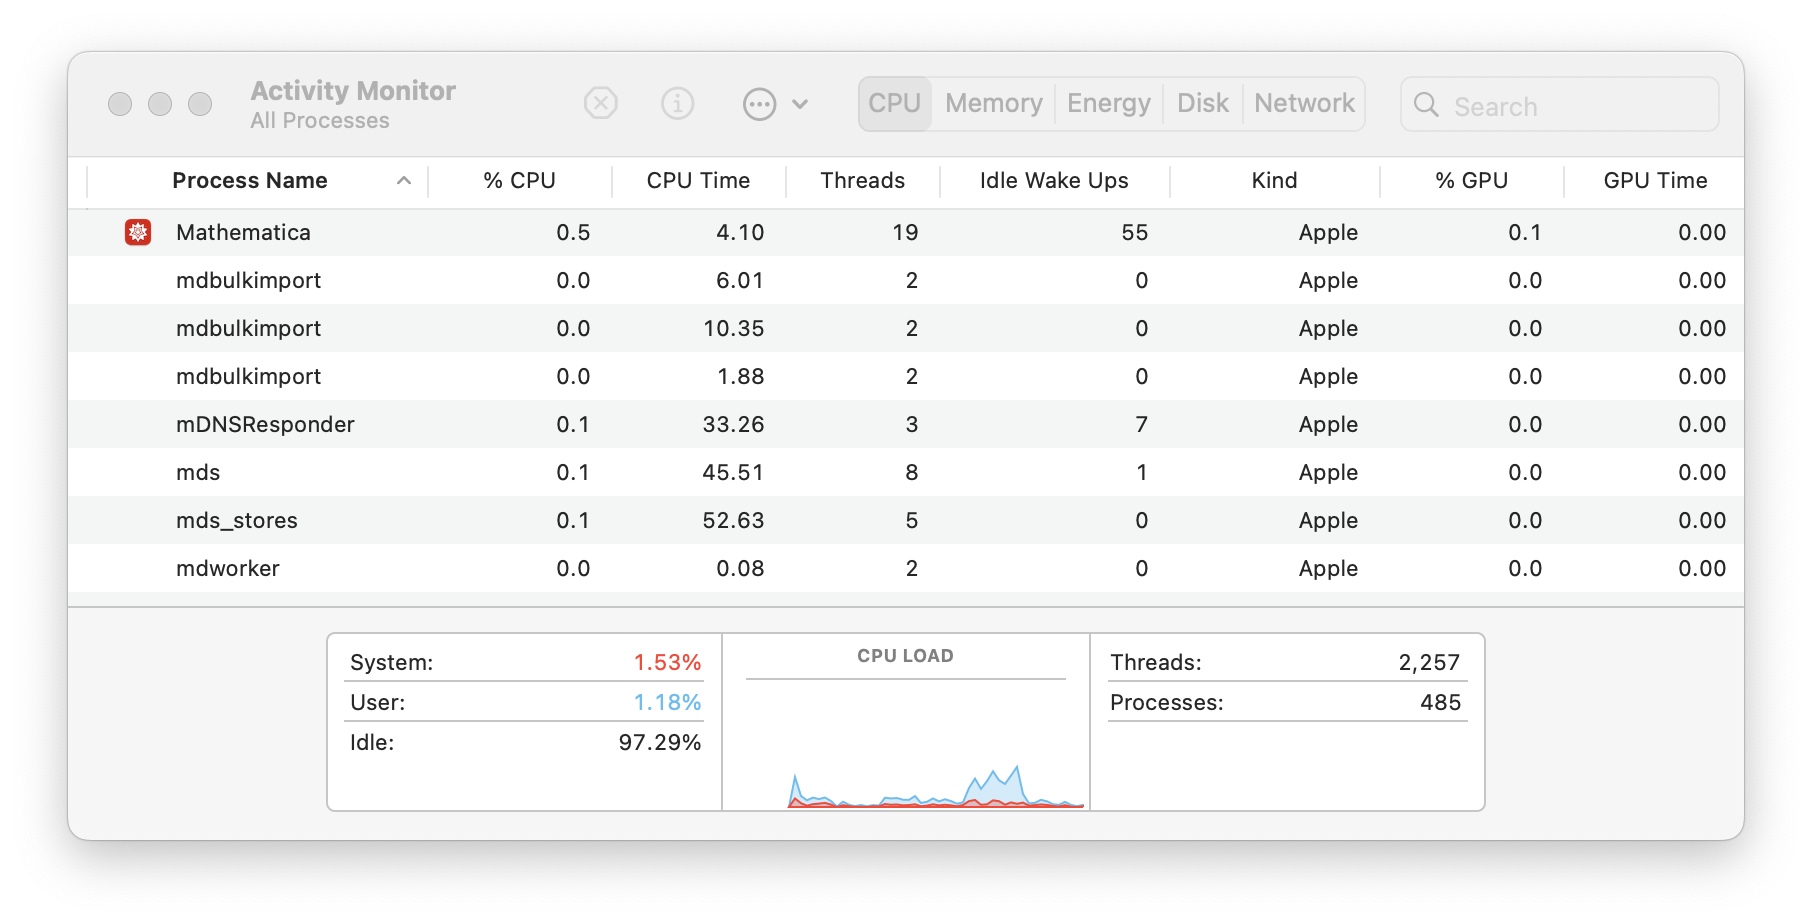Switch to the Energy tab

click(1108, 104)
